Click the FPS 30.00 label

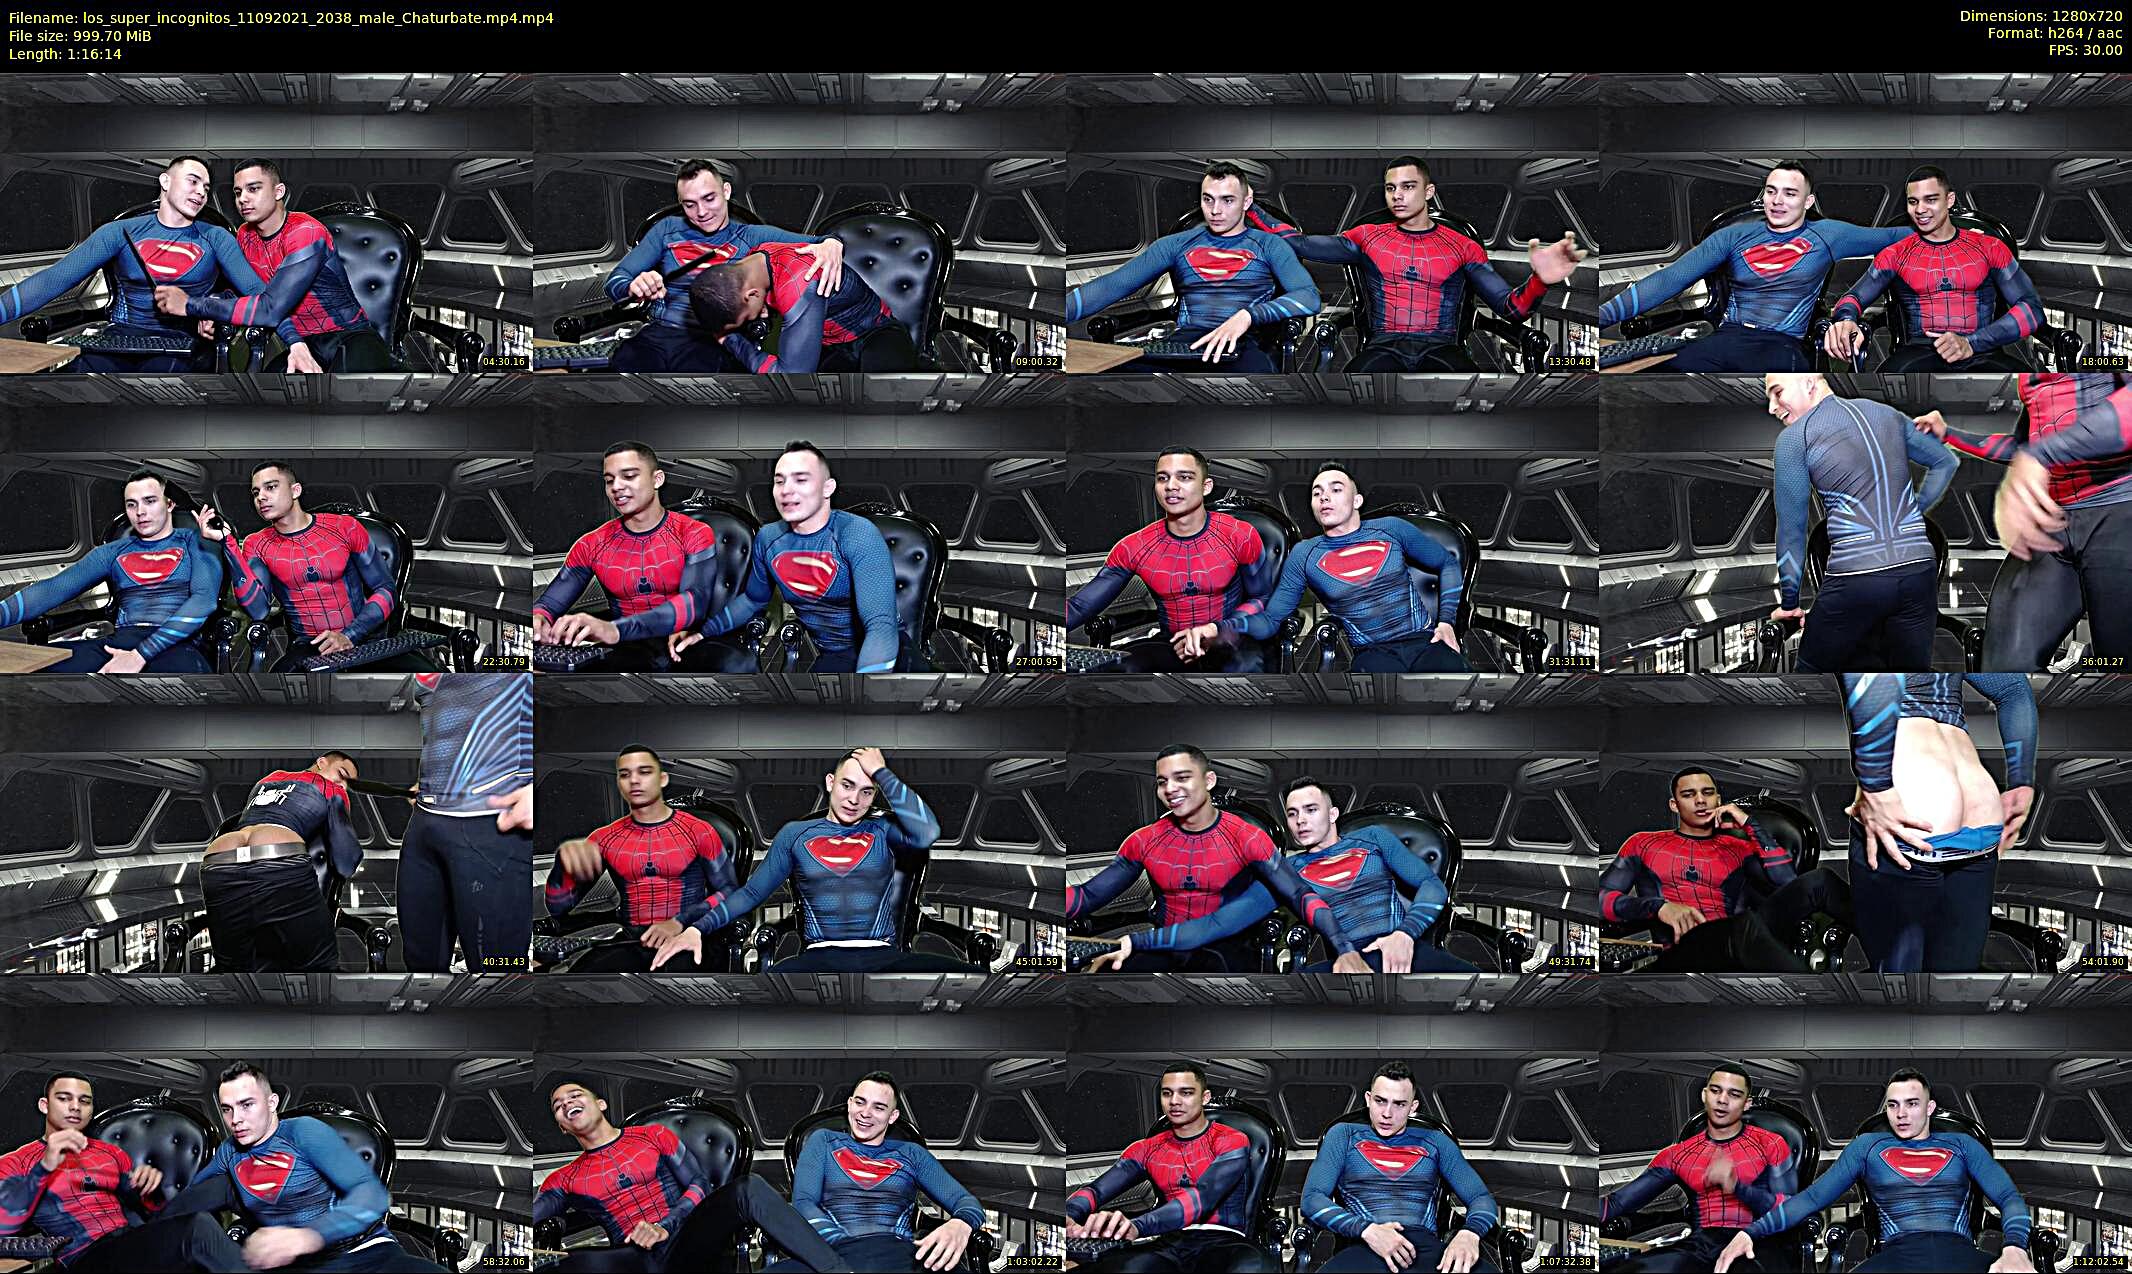click(2085, 50)
